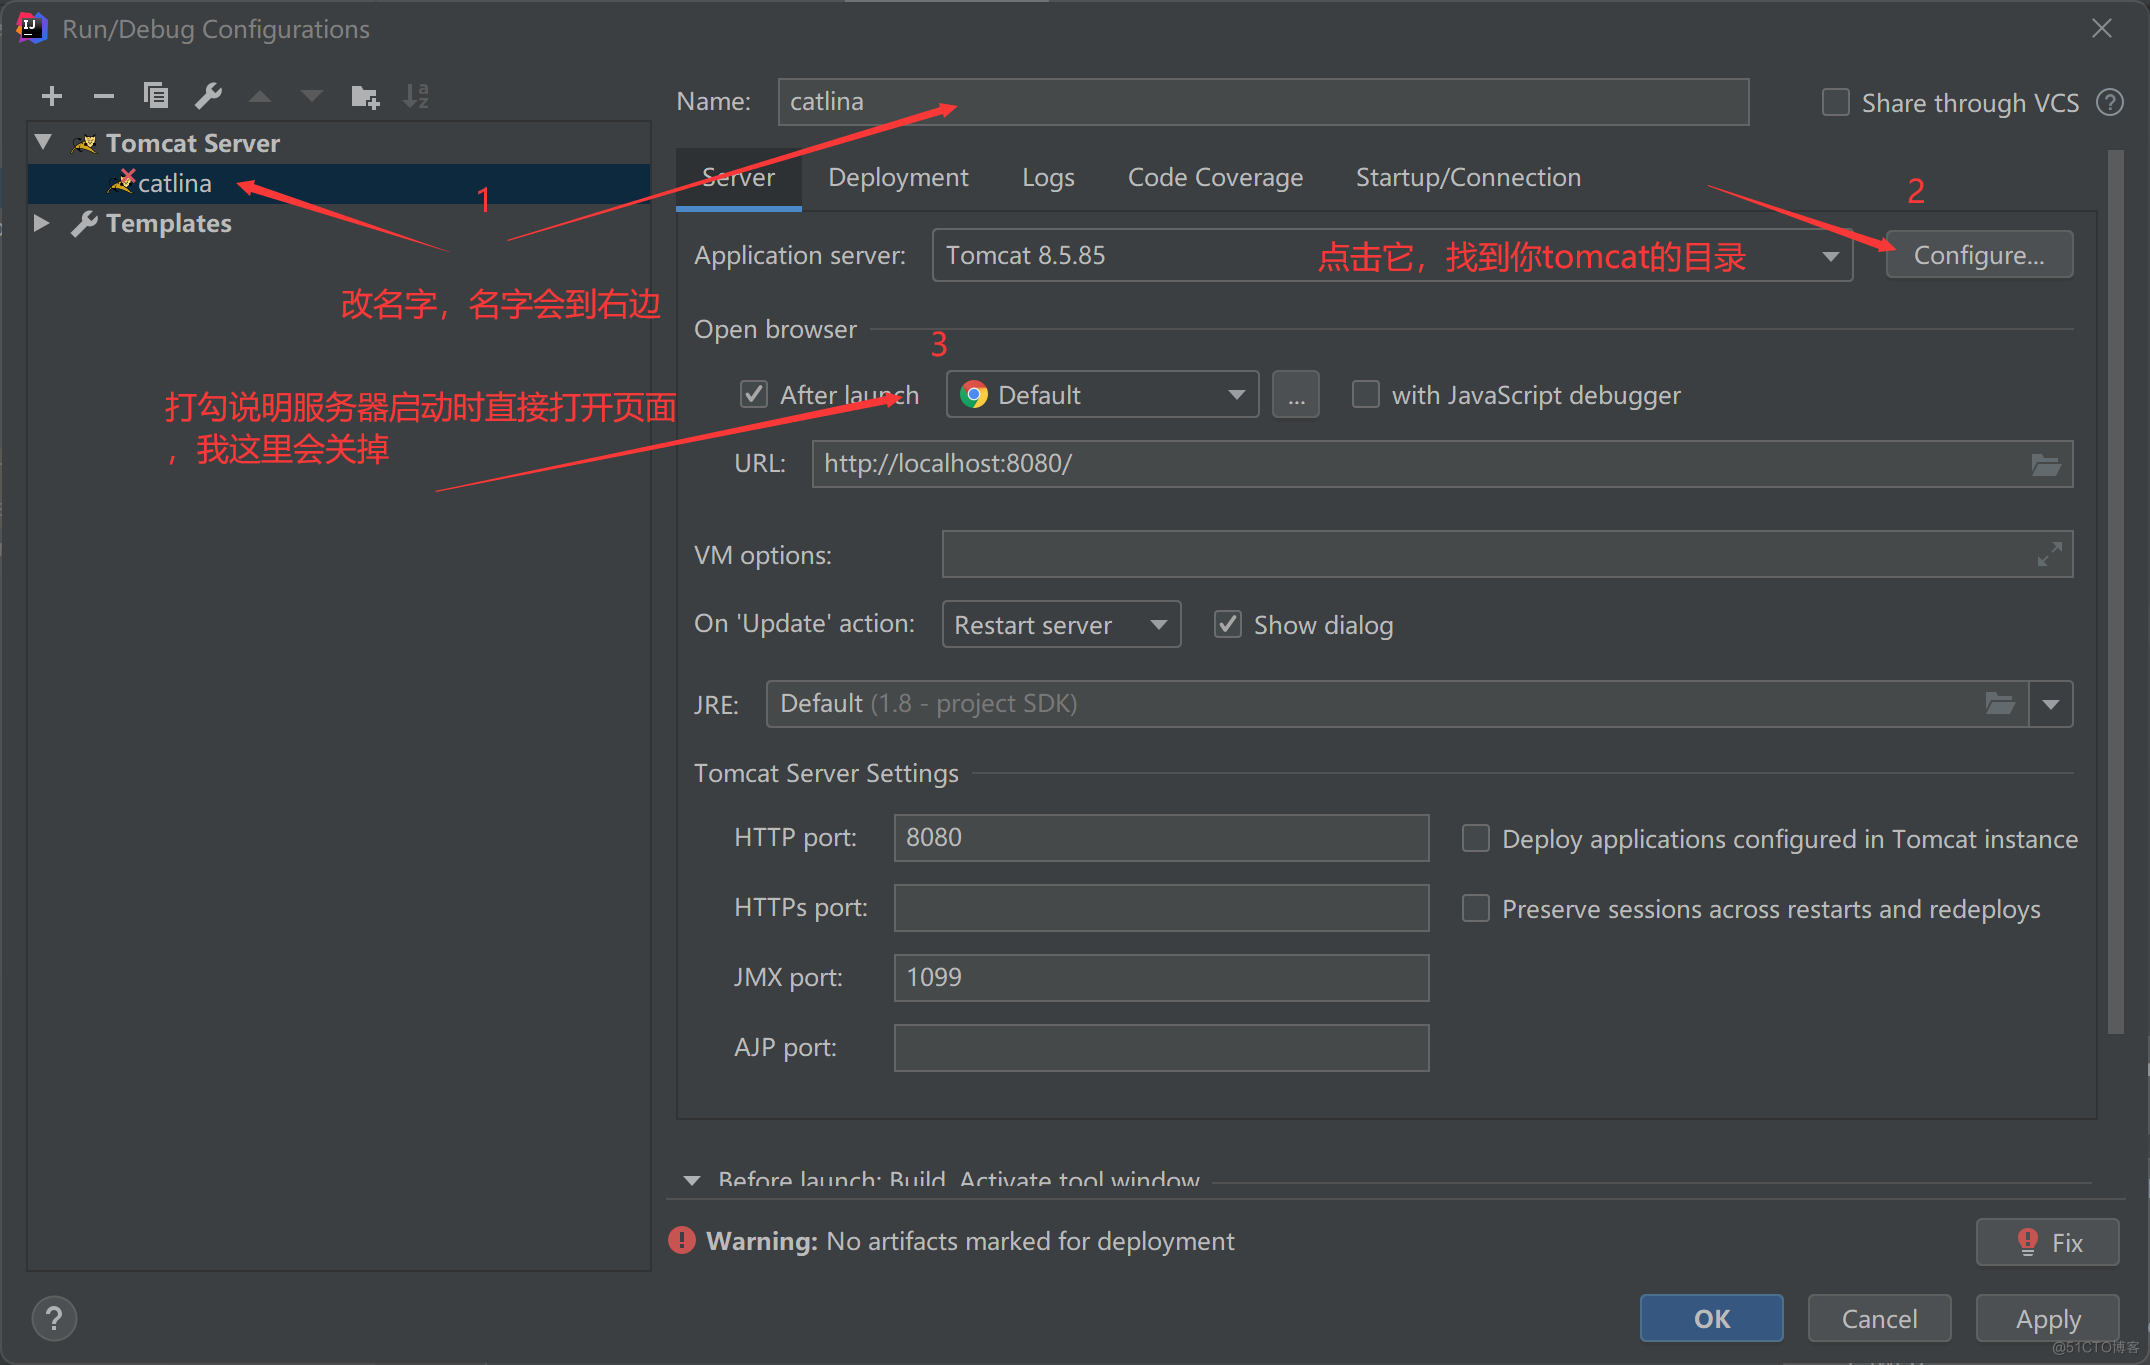
Task: Click the HTTP port field
Action: tap(1161, 838)
